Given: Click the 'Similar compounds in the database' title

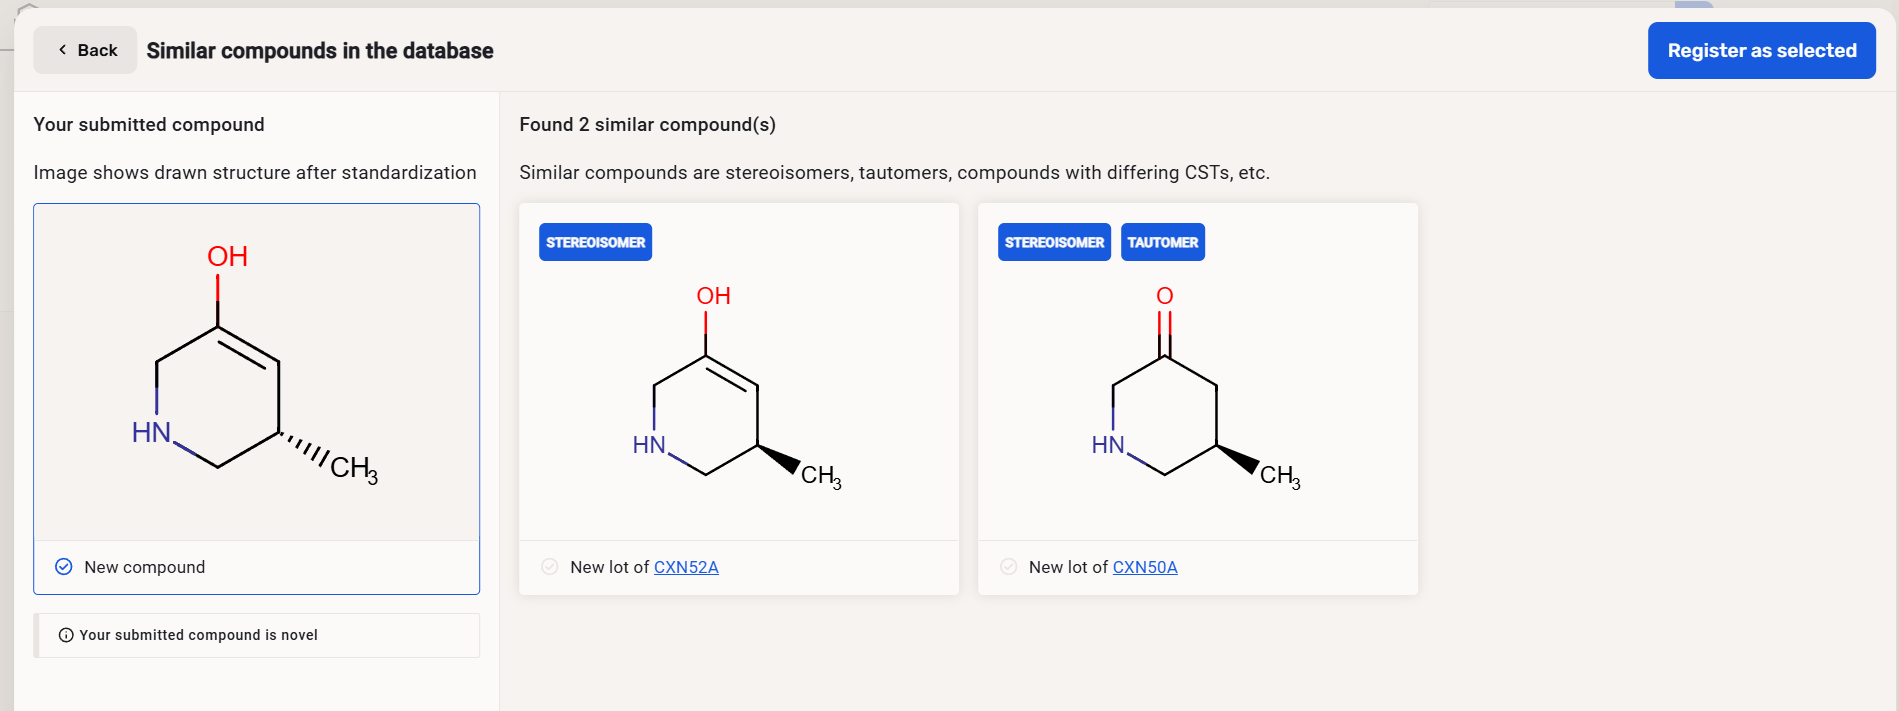Looking at the screenshot, I should click(x=320, y=51).
